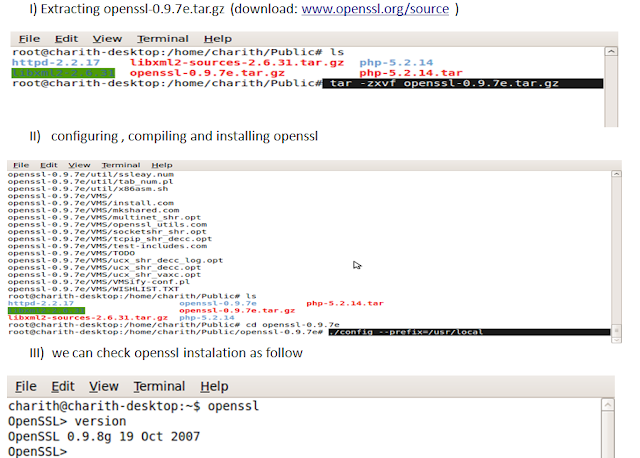The image size is (640, 458).
Task: Click cd openssl-0.9.7e command line
Action: (x=173, y=325)
